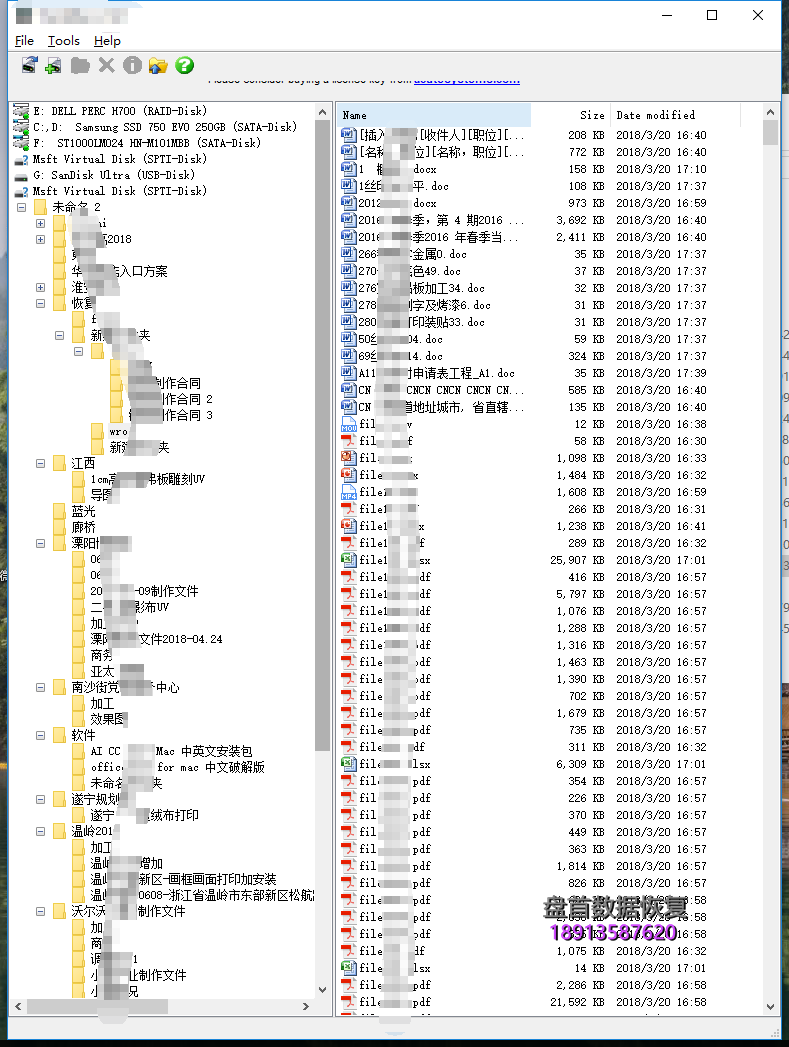The height and width of the screenshot is (1047, 789).
Task: Open the Help menu
Action: coord(107,41)
